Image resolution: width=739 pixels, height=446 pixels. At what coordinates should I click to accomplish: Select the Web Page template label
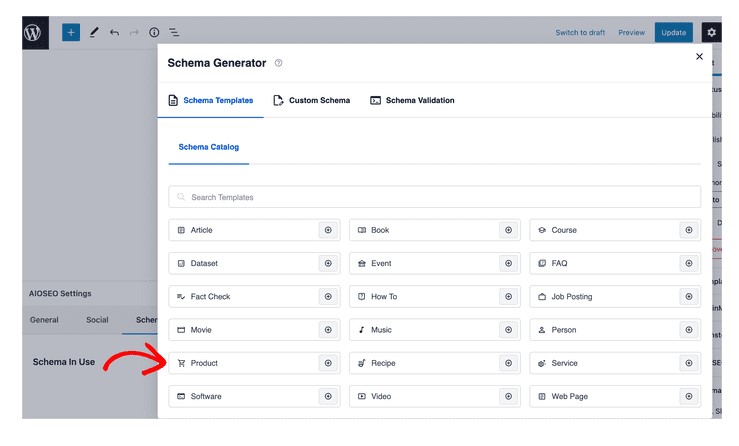(x=570, y=396)
